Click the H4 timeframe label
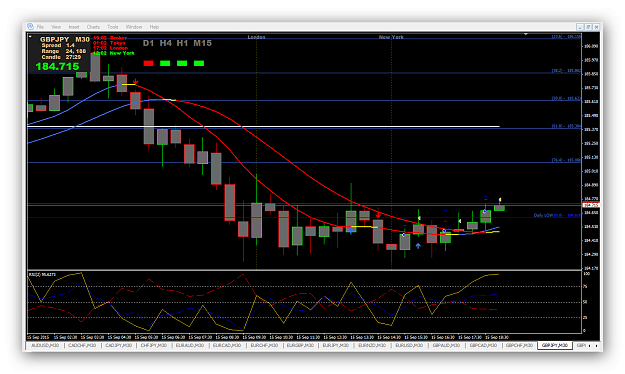The image size is (625, 374). 165,43
